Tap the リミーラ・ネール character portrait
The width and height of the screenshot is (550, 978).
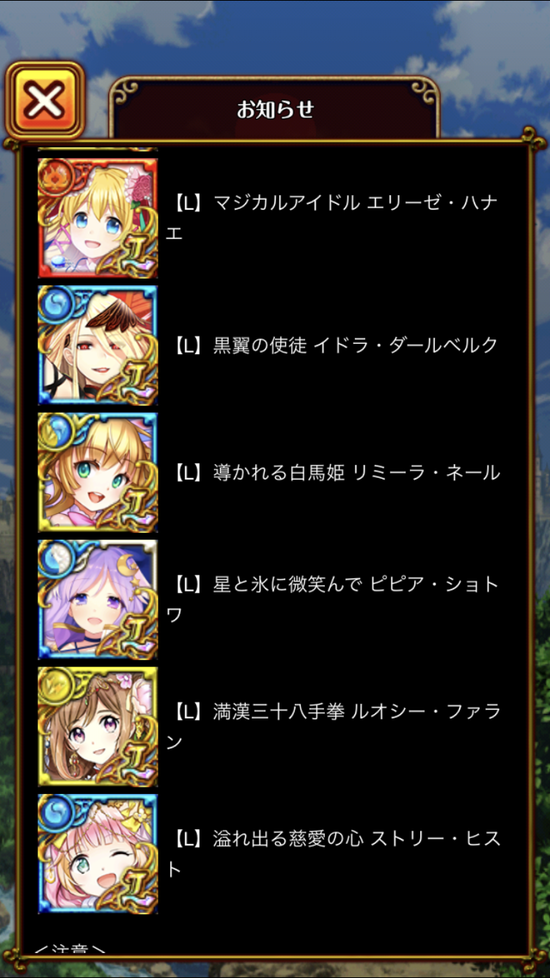coord(98,472)
